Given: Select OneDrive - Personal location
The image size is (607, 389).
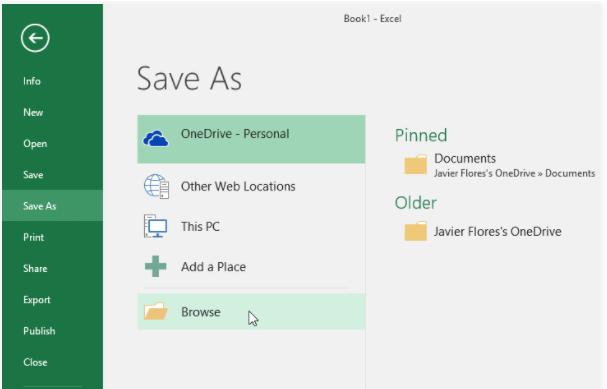Looking at the screenshot, I should click(251, 139).
